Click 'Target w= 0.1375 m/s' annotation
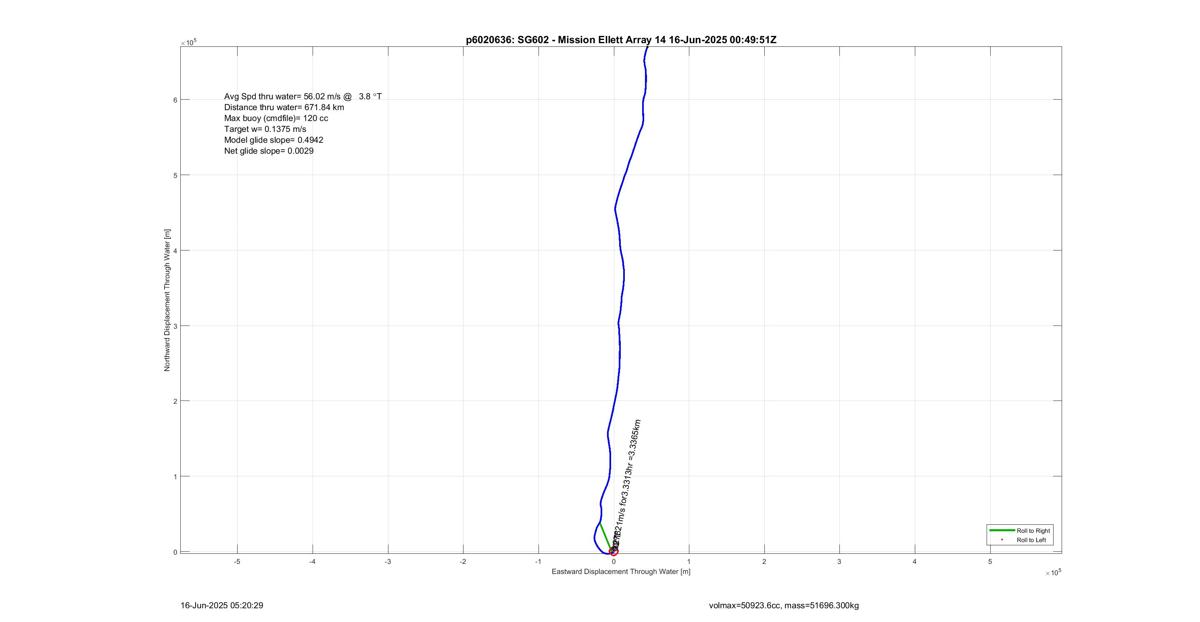The width and height of the screenshot is (1200, 622). click(x=265, y=129)
